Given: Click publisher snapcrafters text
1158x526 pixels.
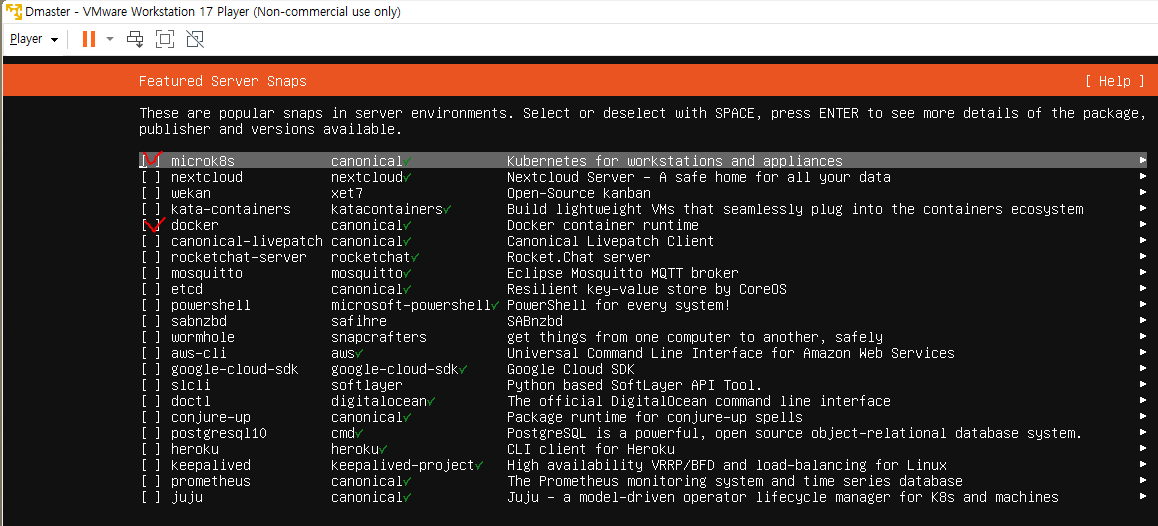Looking at the screenshot, I should [x=379, y=337].
